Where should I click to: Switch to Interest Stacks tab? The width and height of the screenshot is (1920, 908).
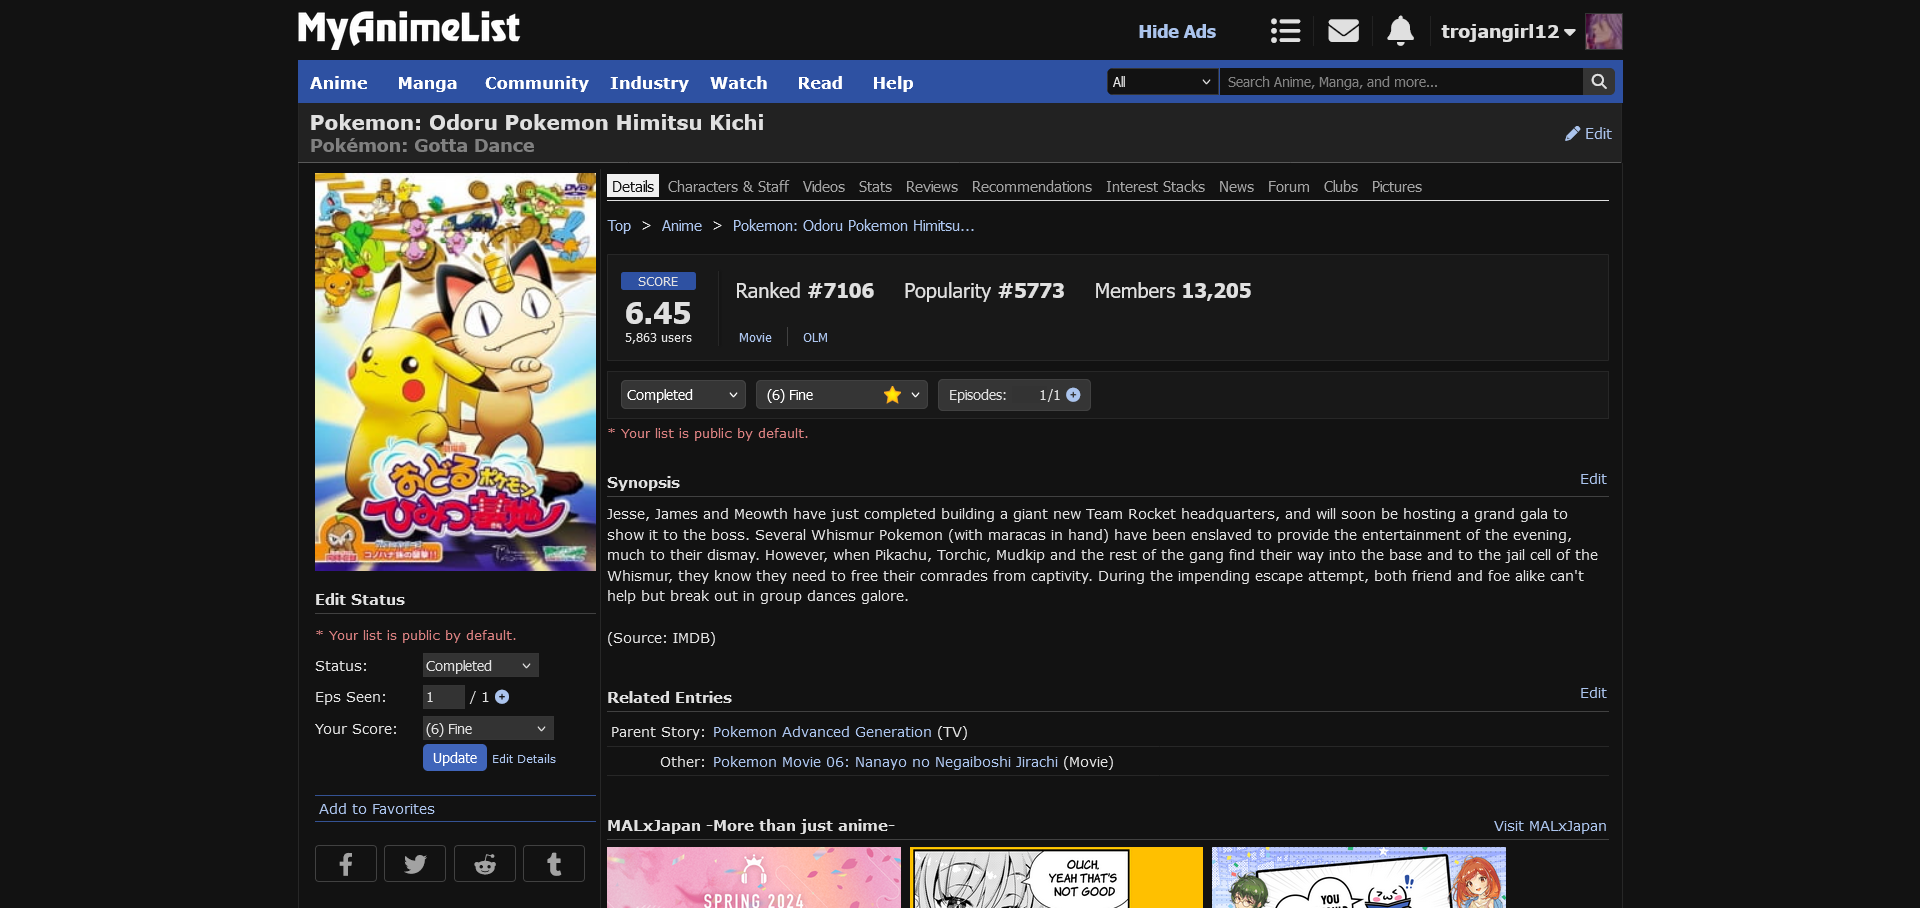click(1155, 187)
